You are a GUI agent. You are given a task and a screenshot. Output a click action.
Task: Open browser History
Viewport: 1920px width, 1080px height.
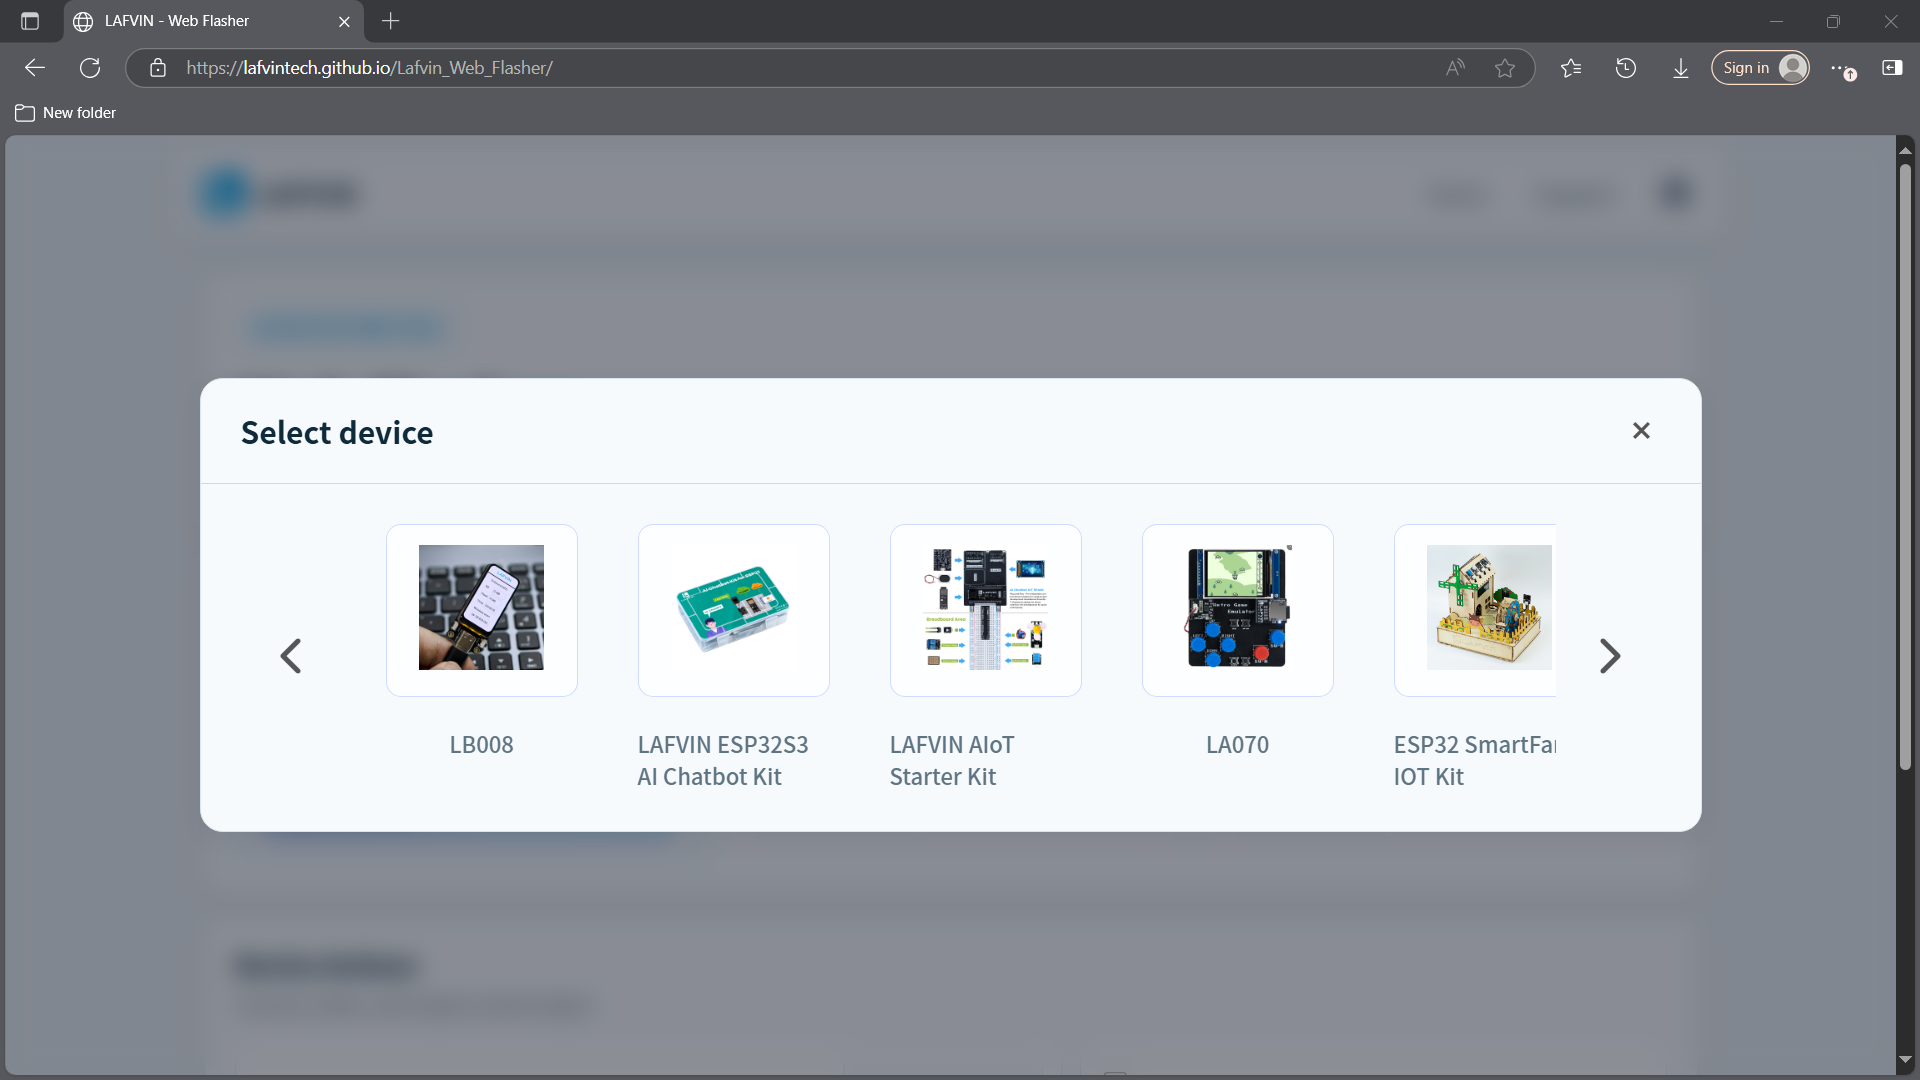(x=1626, y=68)
